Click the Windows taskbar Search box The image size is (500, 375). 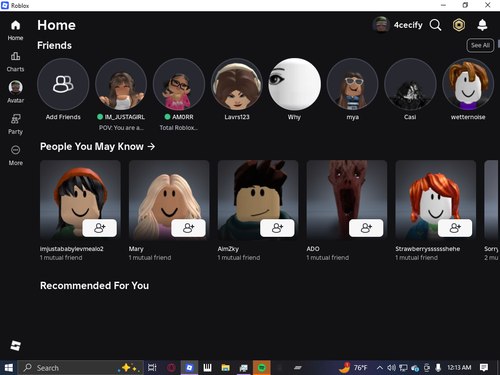coord(81,368)
